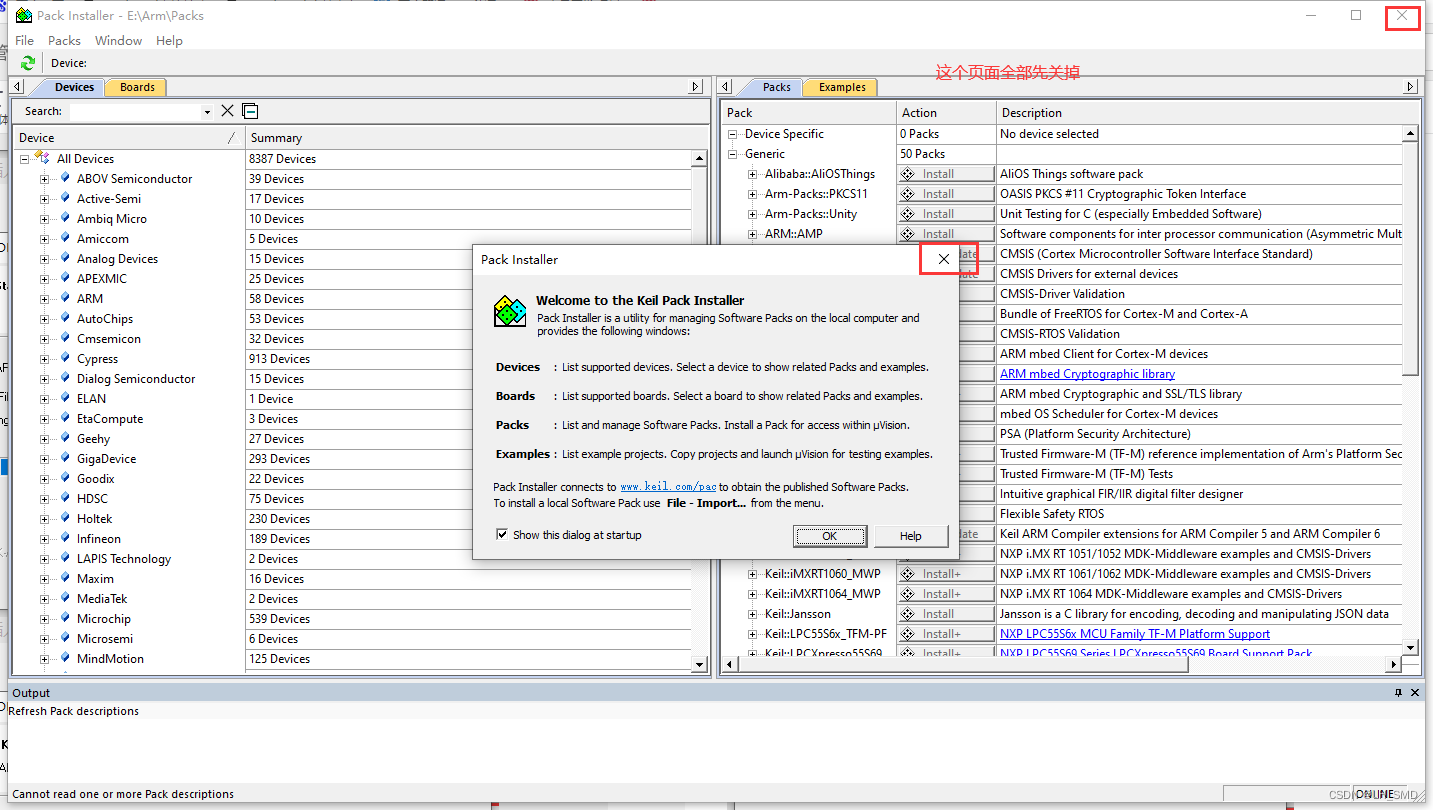This screenshot has height=810, width=1433.
Task: Toggle the Show this dialog at startup checkbox
Action: (x=502, y=535)
